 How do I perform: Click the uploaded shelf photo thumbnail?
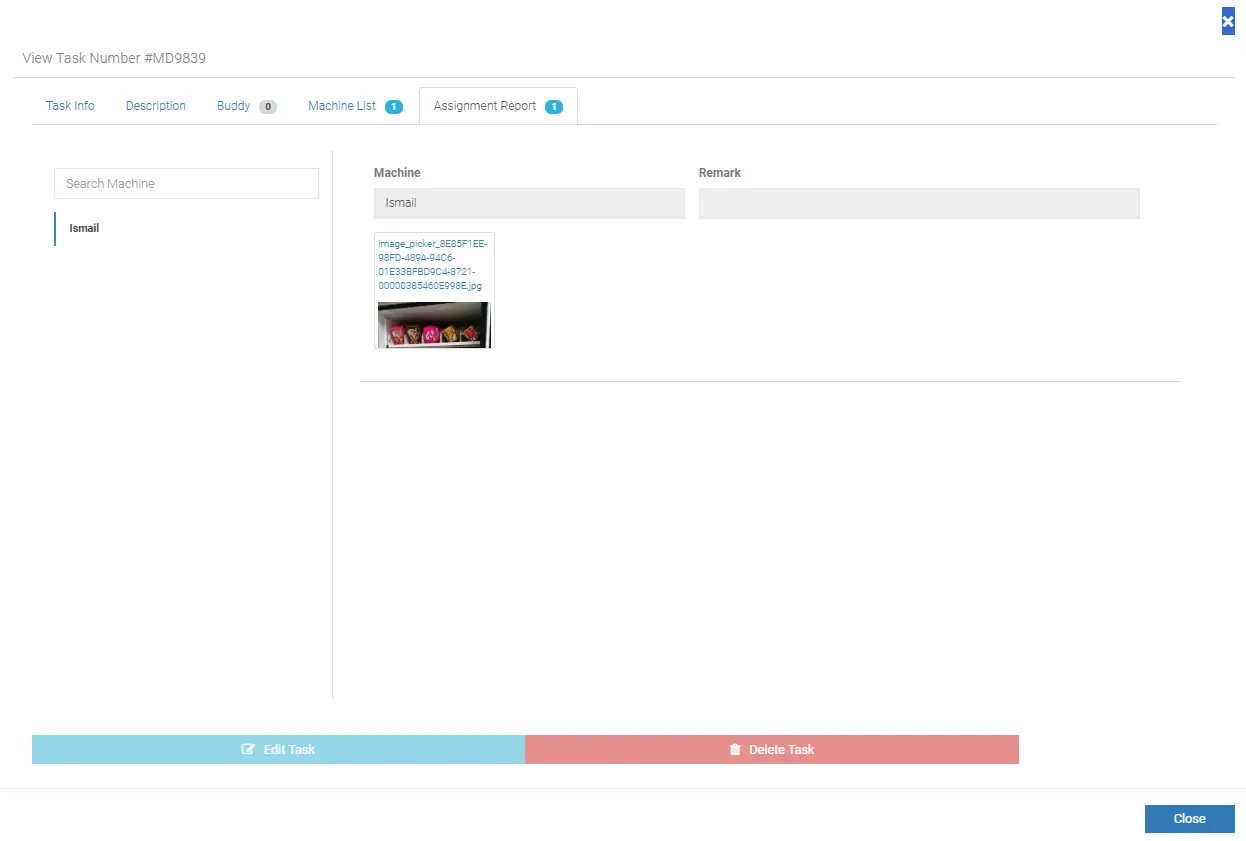pyautogui.click(x=434, y=325)
